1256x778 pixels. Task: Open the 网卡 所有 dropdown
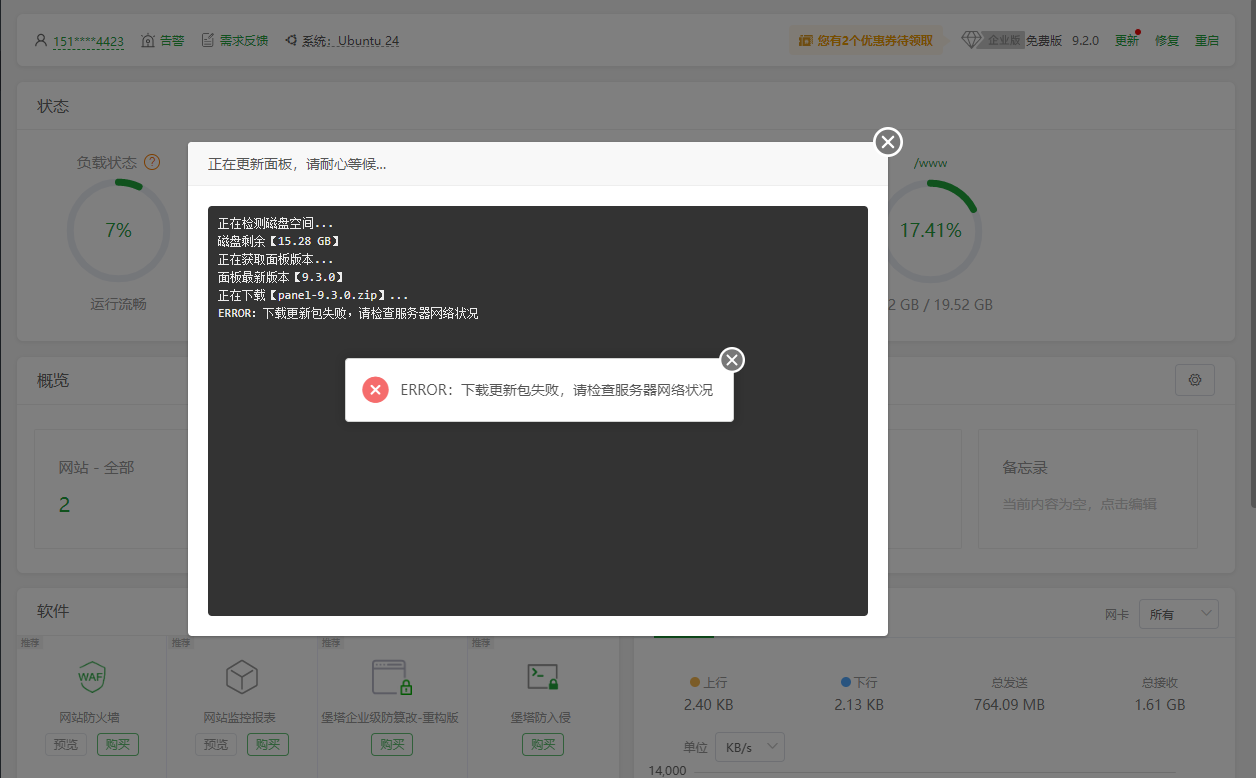(1179, 614)
